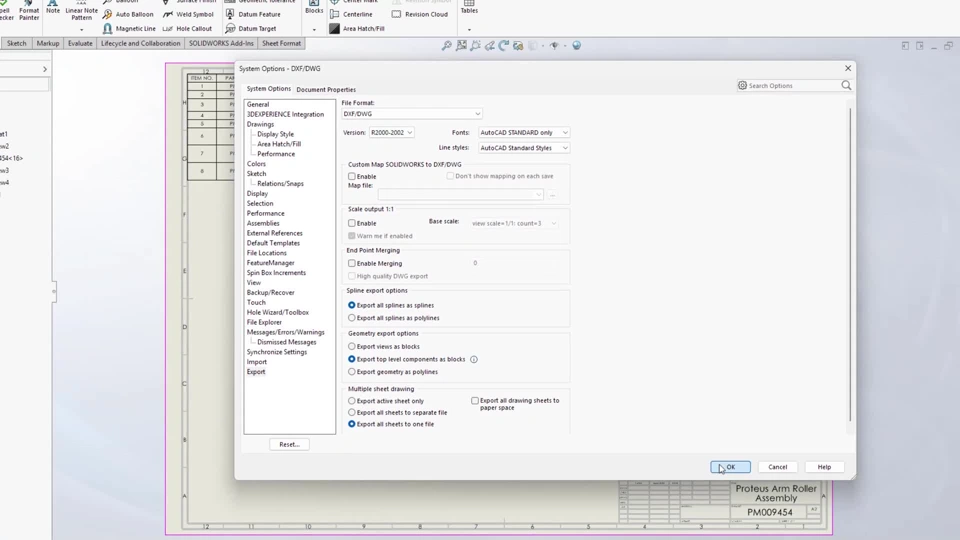Select Export all splines as splines

coord(351,305)
